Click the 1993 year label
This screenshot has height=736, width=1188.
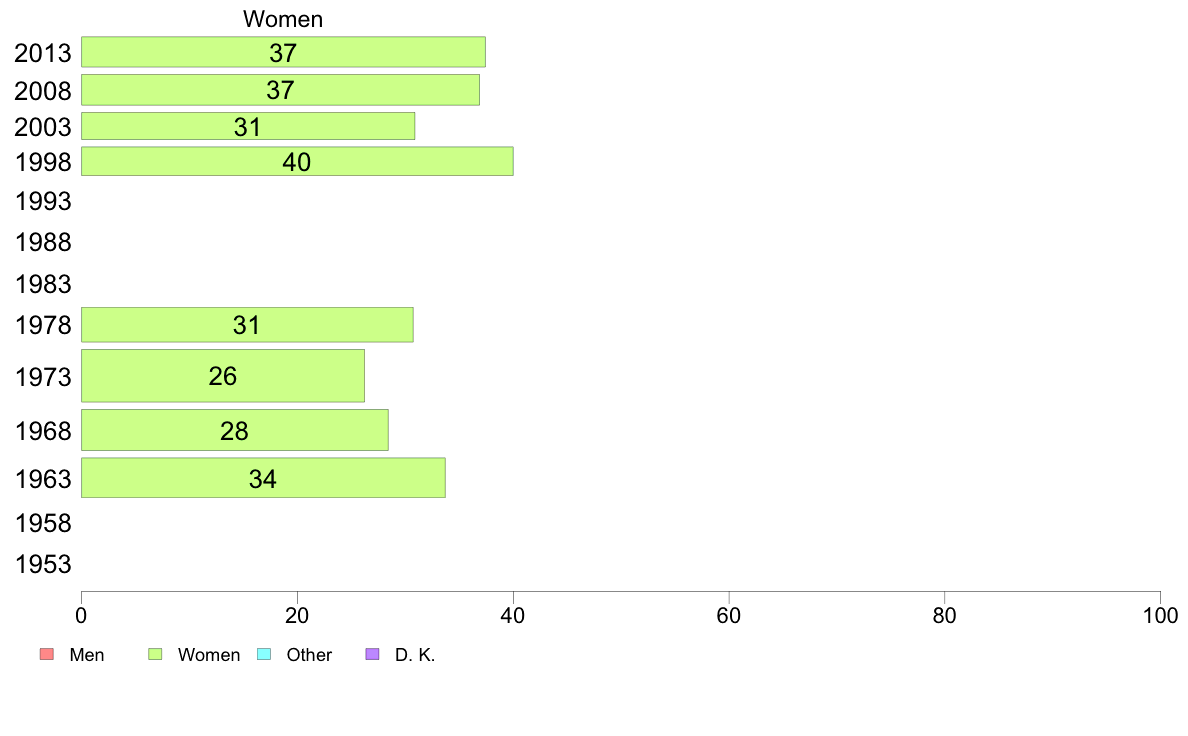click(43, 202)
